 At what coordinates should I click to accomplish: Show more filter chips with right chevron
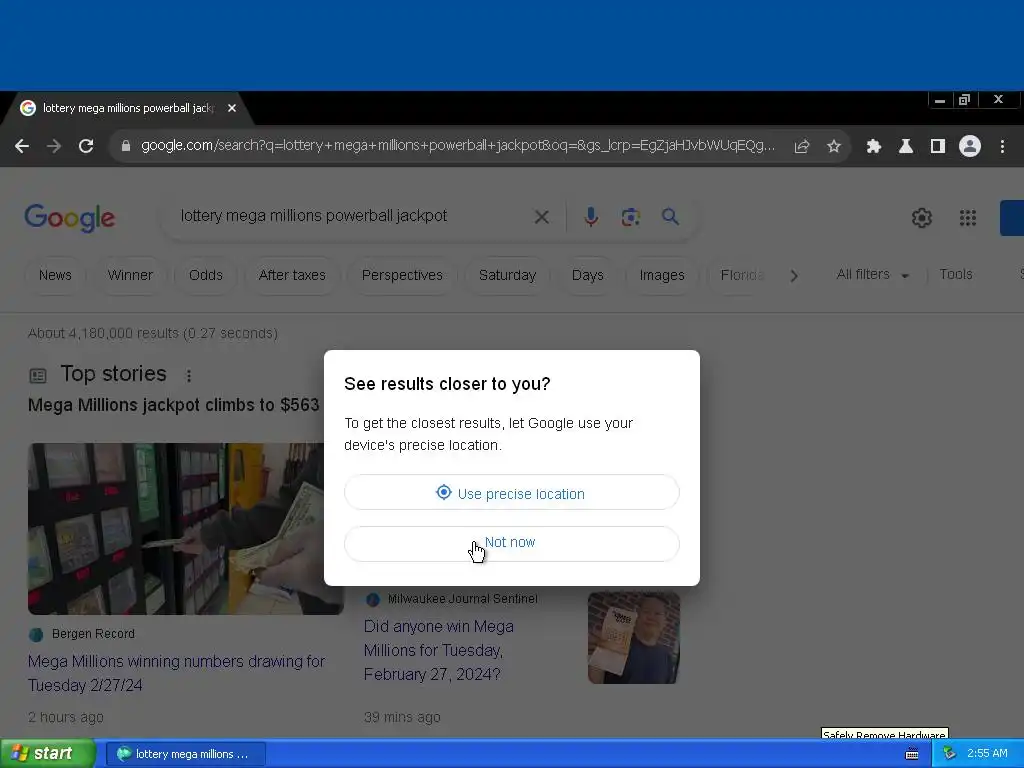[x=794, y=276]
